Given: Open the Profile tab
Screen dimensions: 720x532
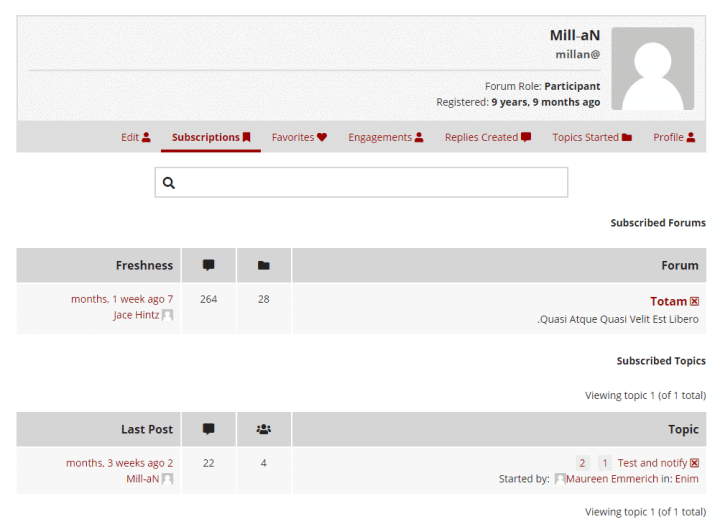Looking at the screenshot, I should coord(674,137).
